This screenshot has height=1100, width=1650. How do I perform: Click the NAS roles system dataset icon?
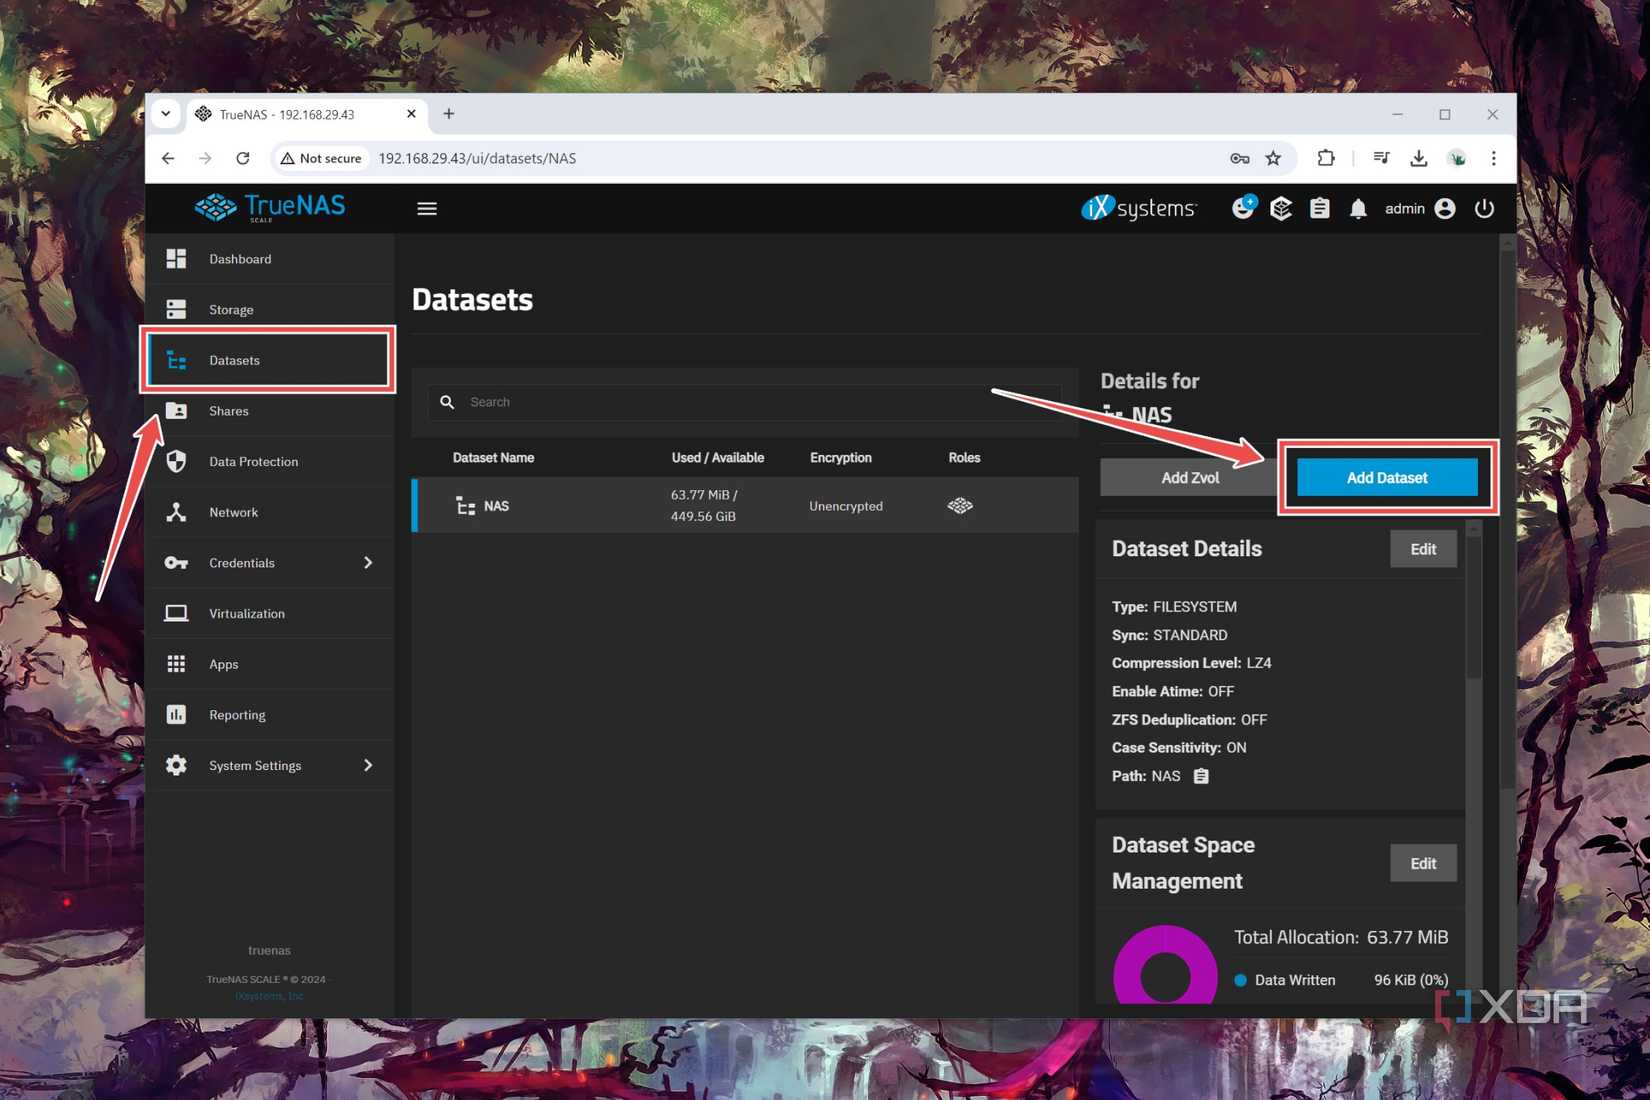point(960,506)
